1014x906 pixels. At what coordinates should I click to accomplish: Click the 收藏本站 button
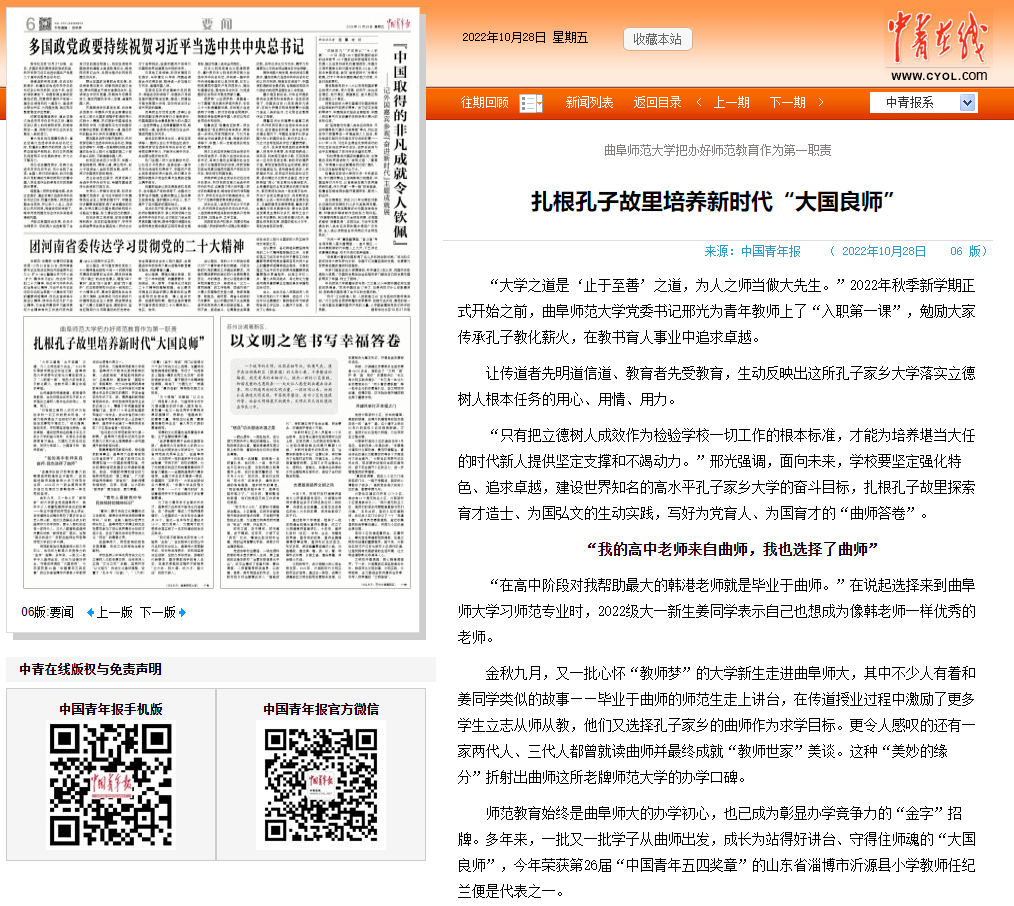click(x=658, y=39)
